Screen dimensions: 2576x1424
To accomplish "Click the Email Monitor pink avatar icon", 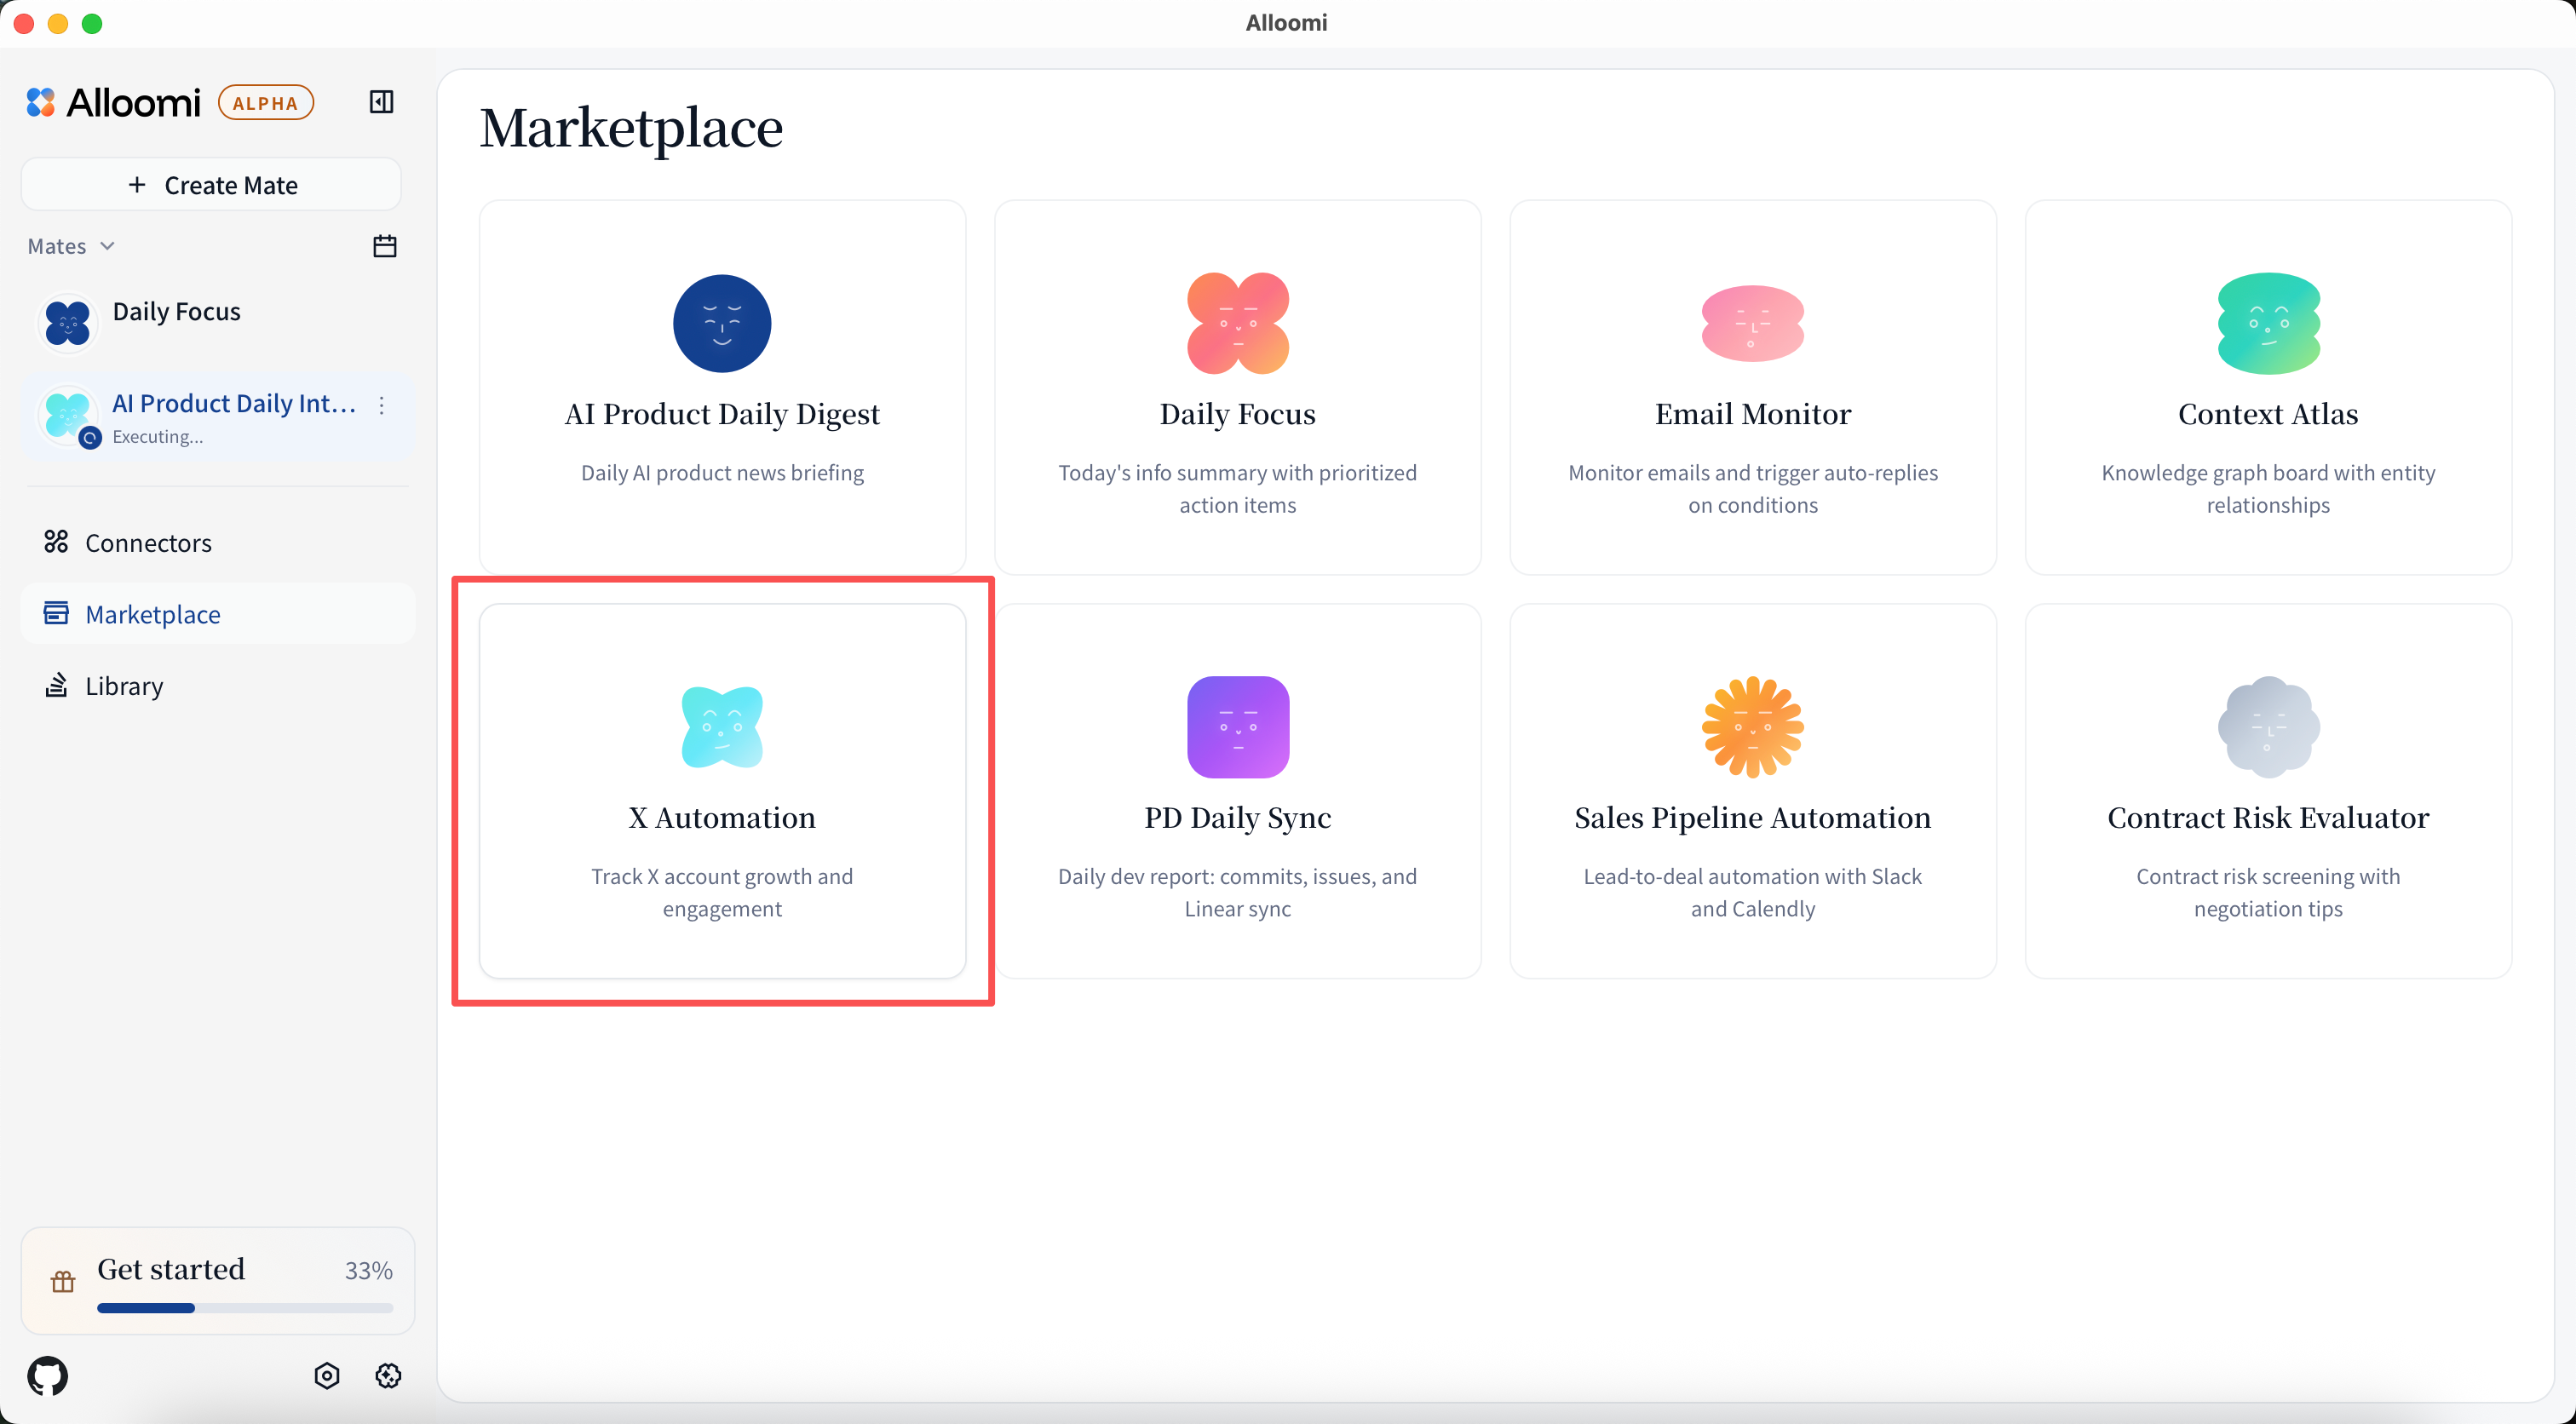I will (1752, 323).
